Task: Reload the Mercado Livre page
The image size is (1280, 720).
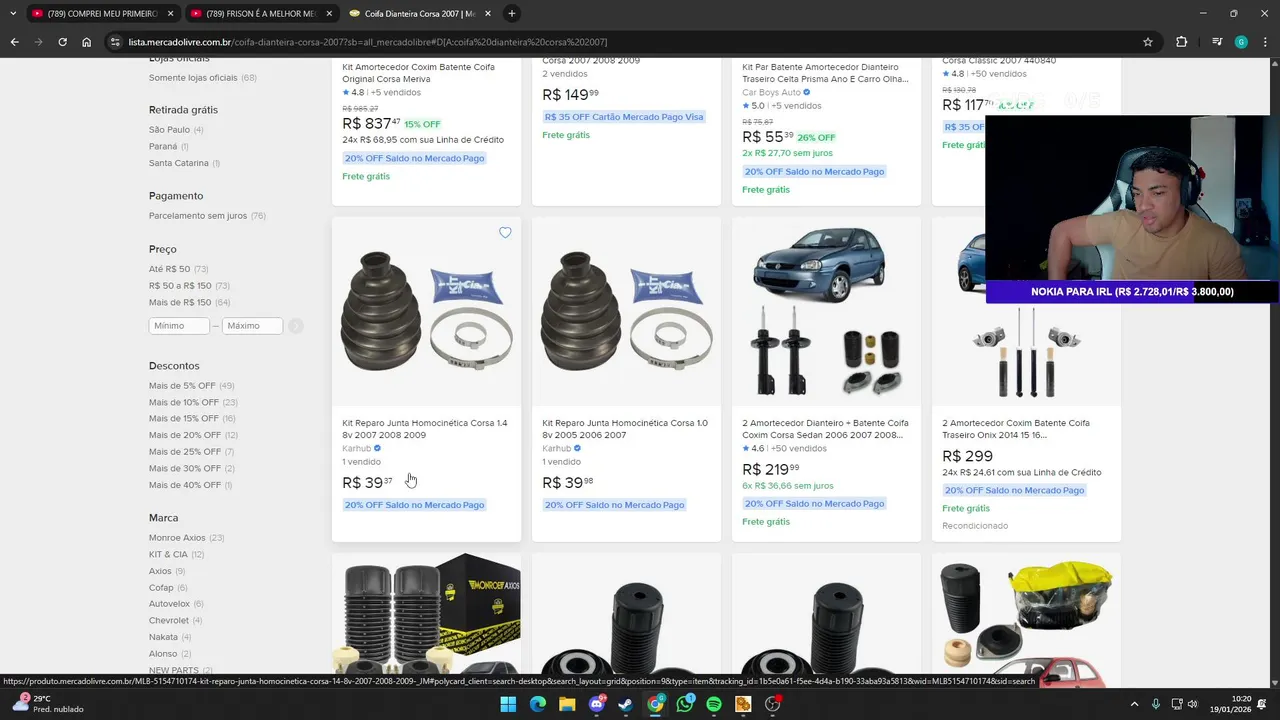Action: pos(62,42)
